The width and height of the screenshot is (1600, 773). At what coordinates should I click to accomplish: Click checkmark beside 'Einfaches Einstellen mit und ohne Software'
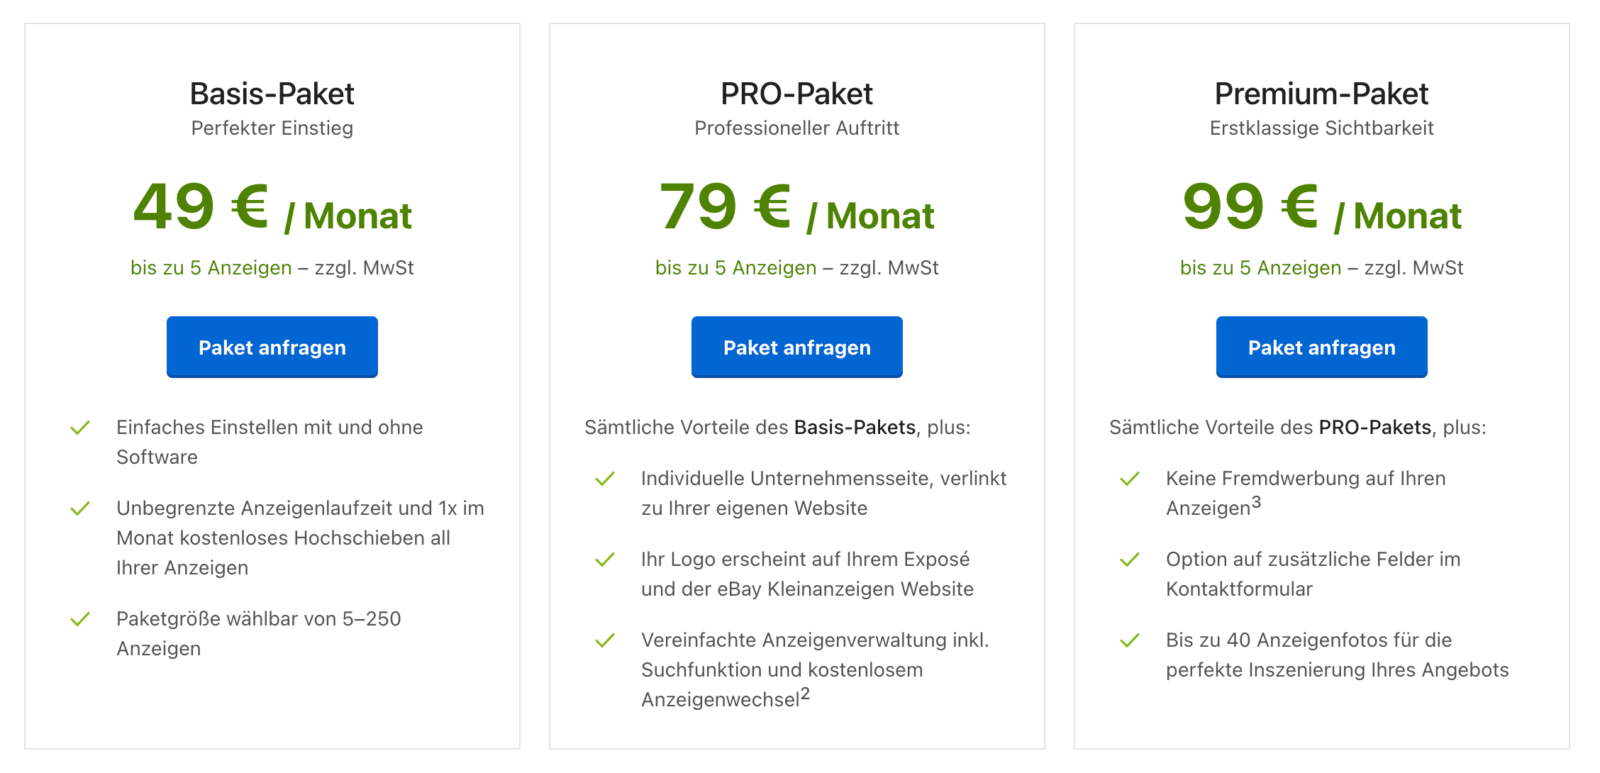click(x=80, y=428)
